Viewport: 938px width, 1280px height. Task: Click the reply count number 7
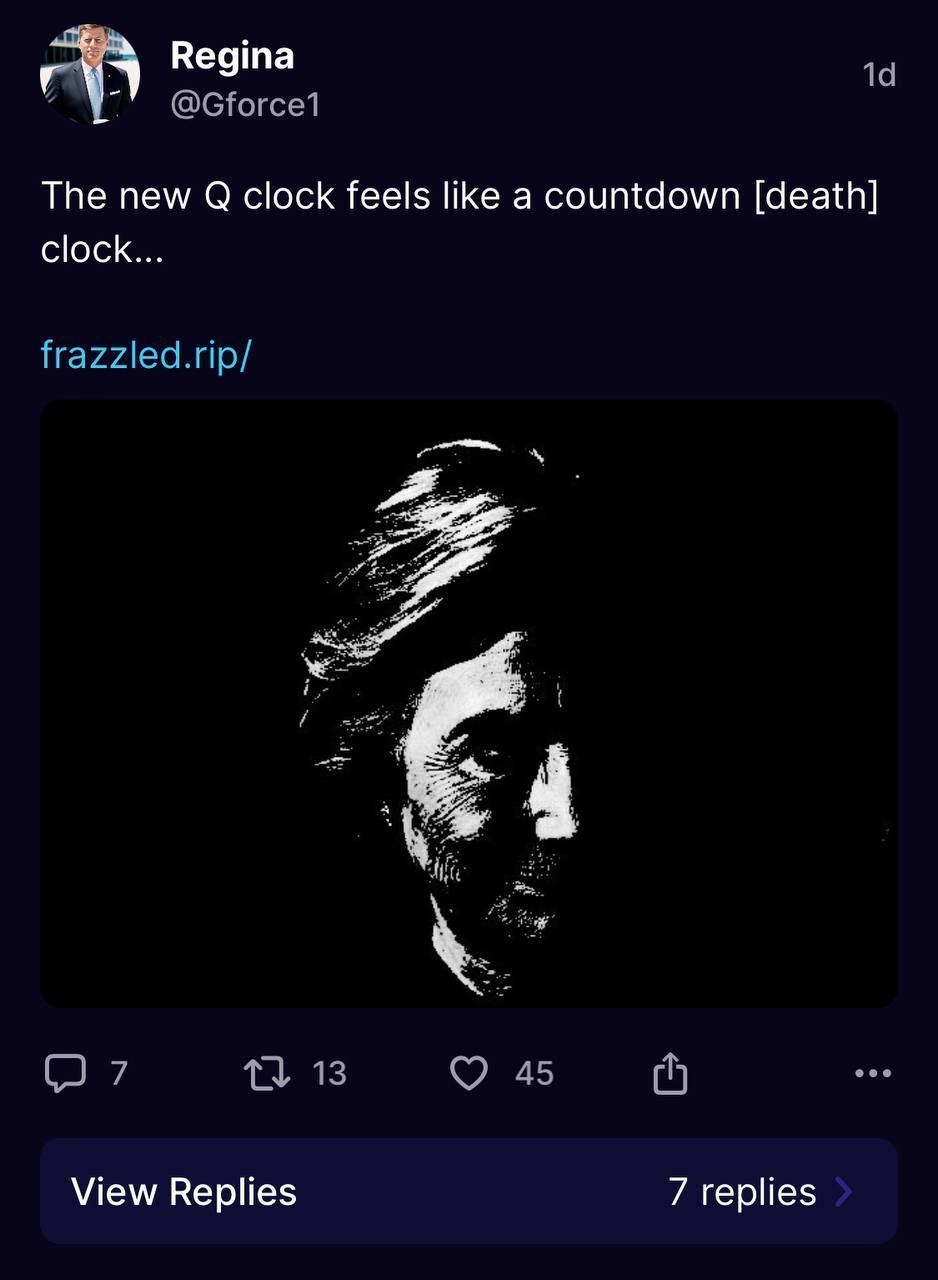(119, 1074)
